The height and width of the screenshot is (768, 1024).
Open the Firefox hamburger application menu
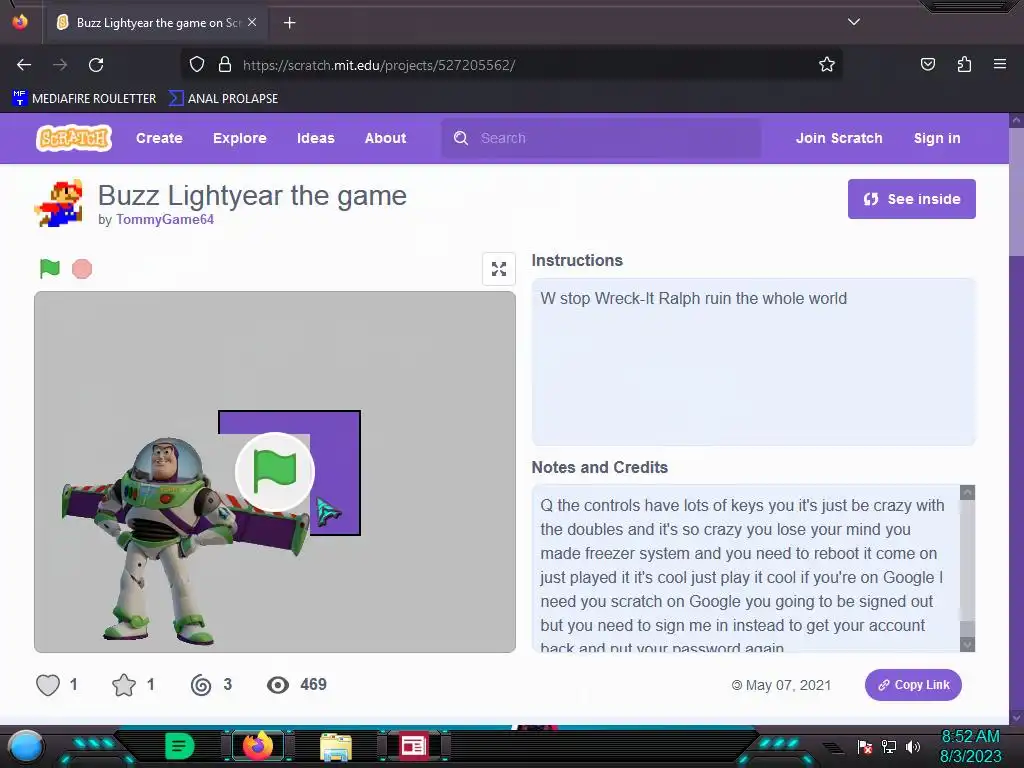click(1000, 64)
